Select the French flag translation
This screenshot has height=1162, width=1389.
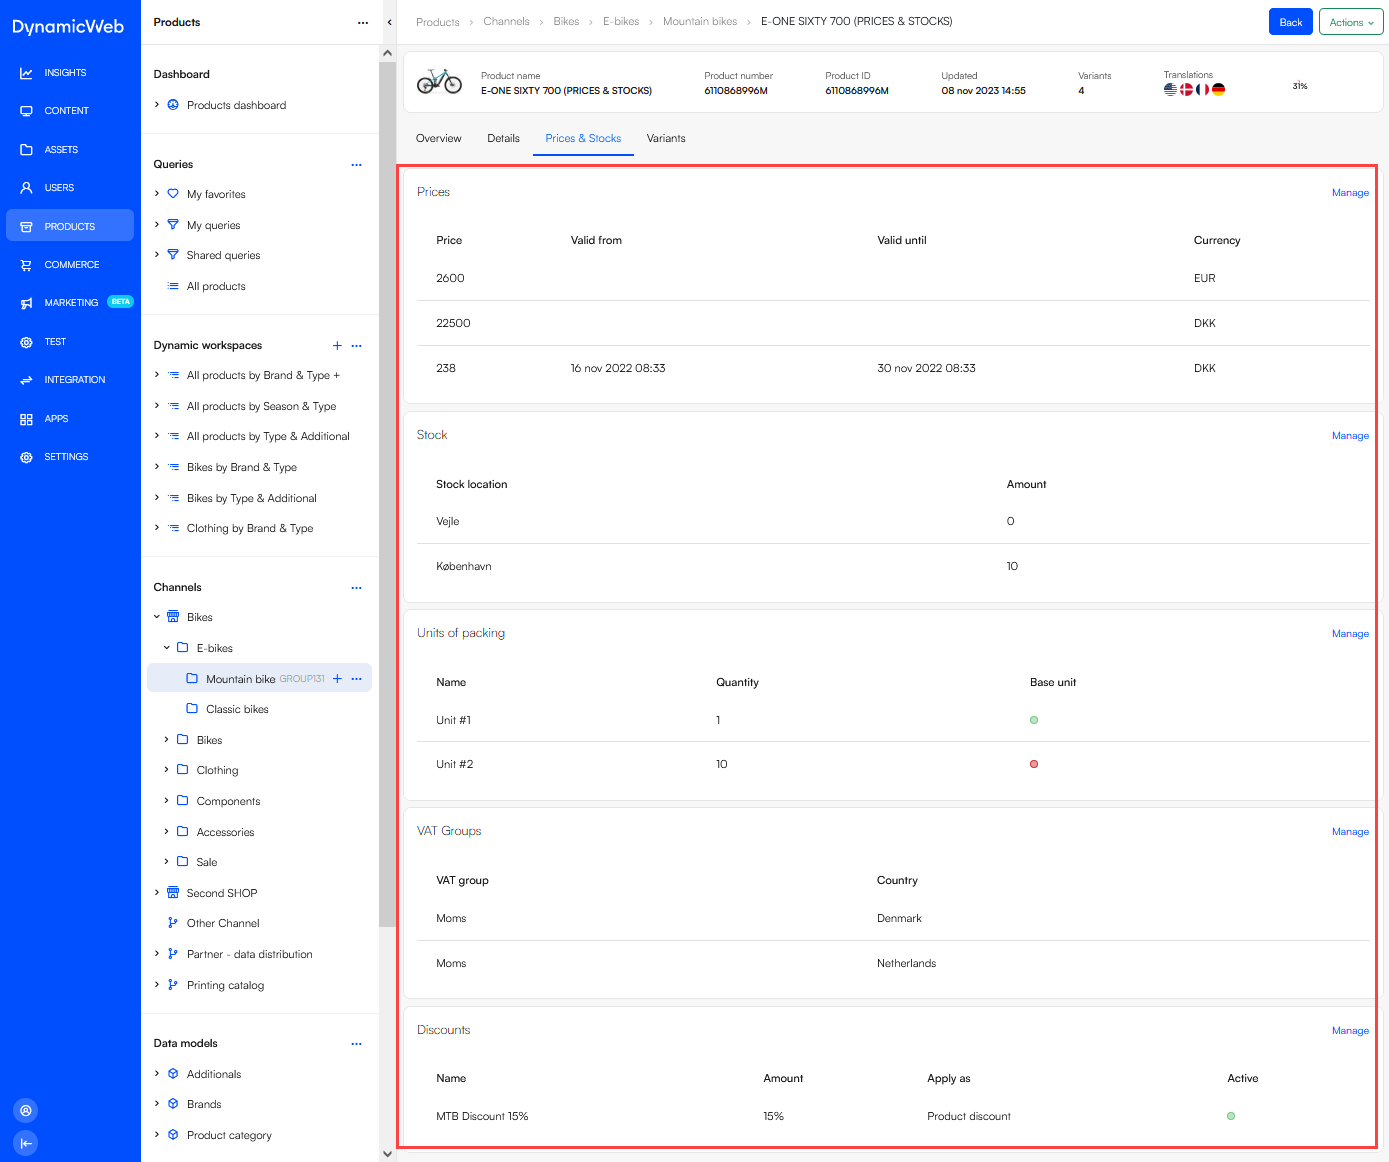tap(1202, 89)
